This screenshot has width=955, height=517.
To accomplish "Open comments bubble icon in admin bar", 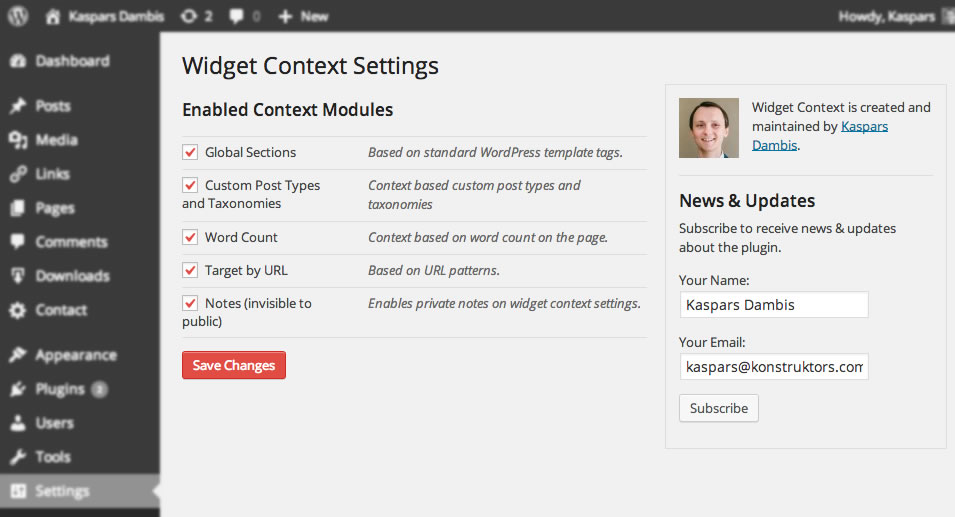I will [x=236, y=16].
